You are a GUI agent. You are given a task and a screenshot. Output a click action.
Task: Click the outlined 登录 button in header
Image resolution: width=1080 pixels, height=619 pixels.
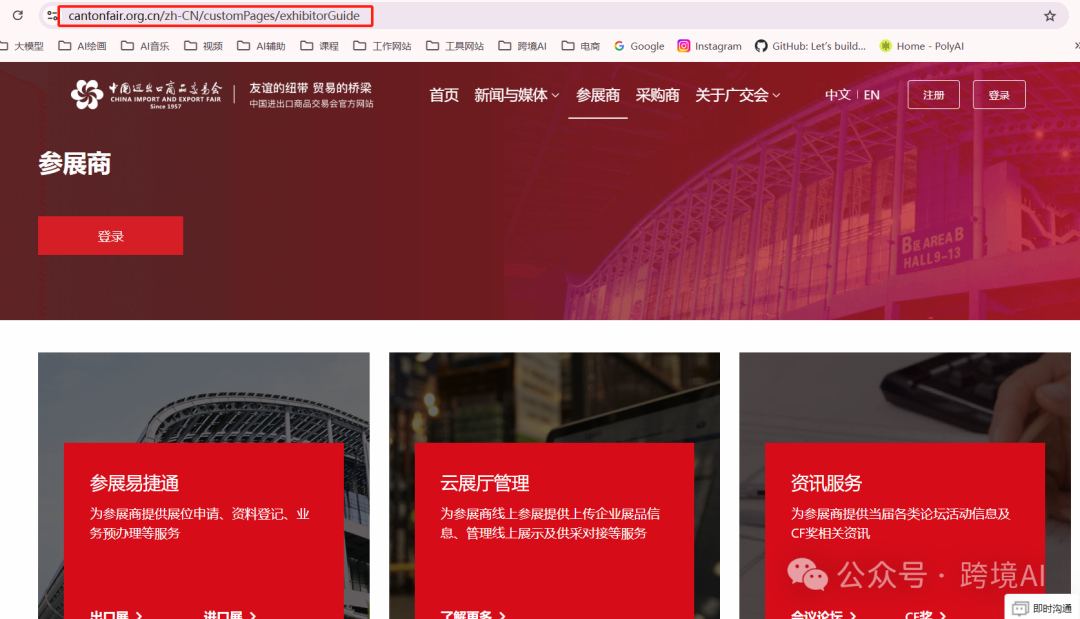999,95
